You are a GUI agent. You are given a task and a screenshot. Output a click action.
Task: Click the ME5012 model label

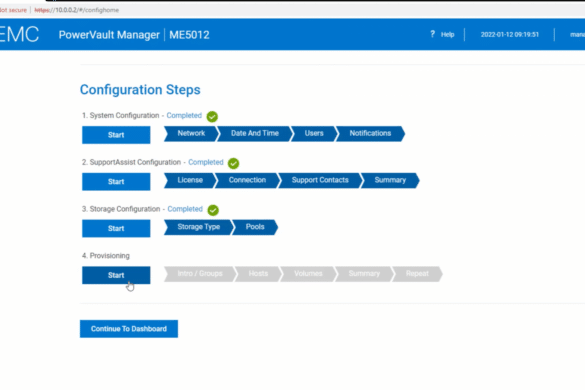(189, 35)
